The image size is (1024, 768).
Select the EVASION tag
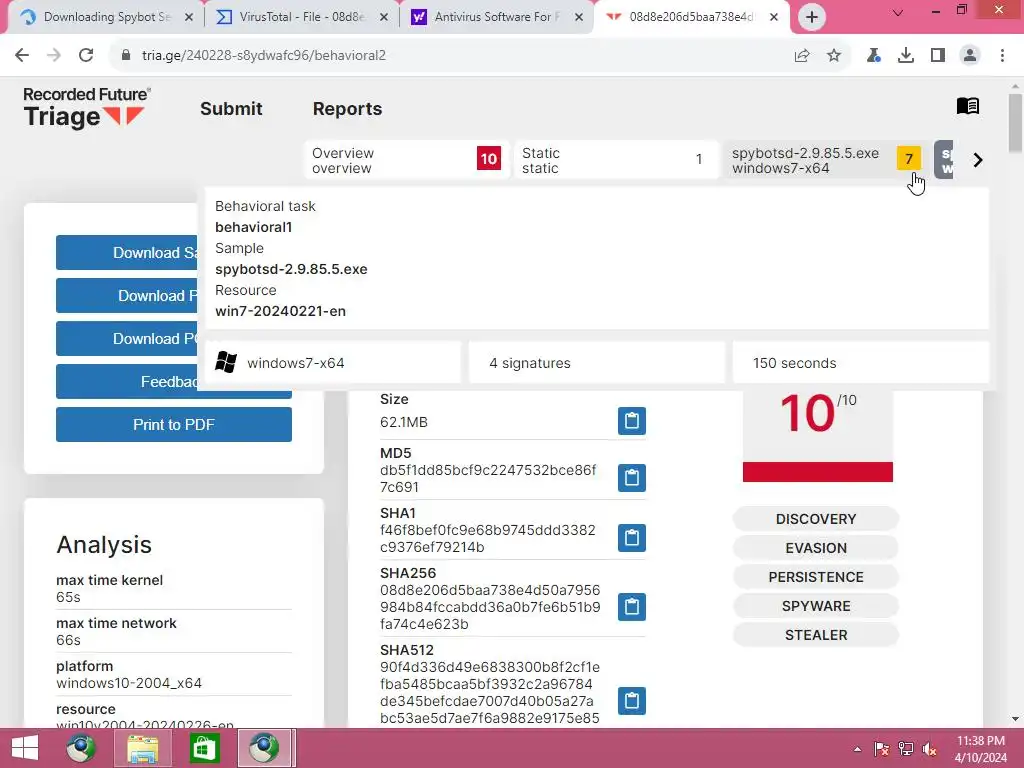pyautogui.click(x=816, y=548)
